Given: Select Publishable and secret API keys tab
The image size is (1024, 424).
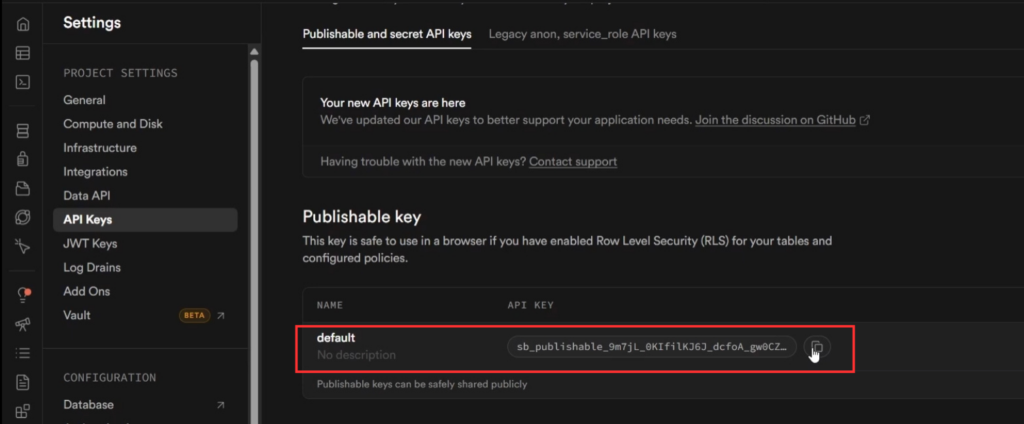Looking at the screenshot, I should click(x=386, y=34).
